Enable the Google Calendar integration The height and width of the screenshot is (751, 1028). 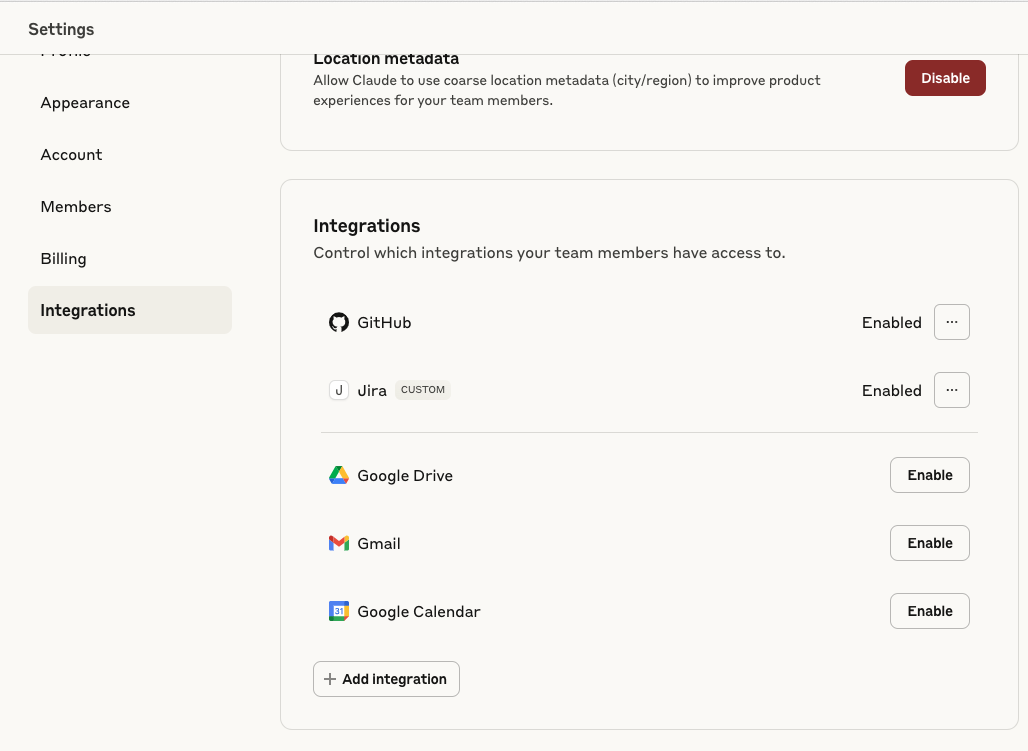929,611
